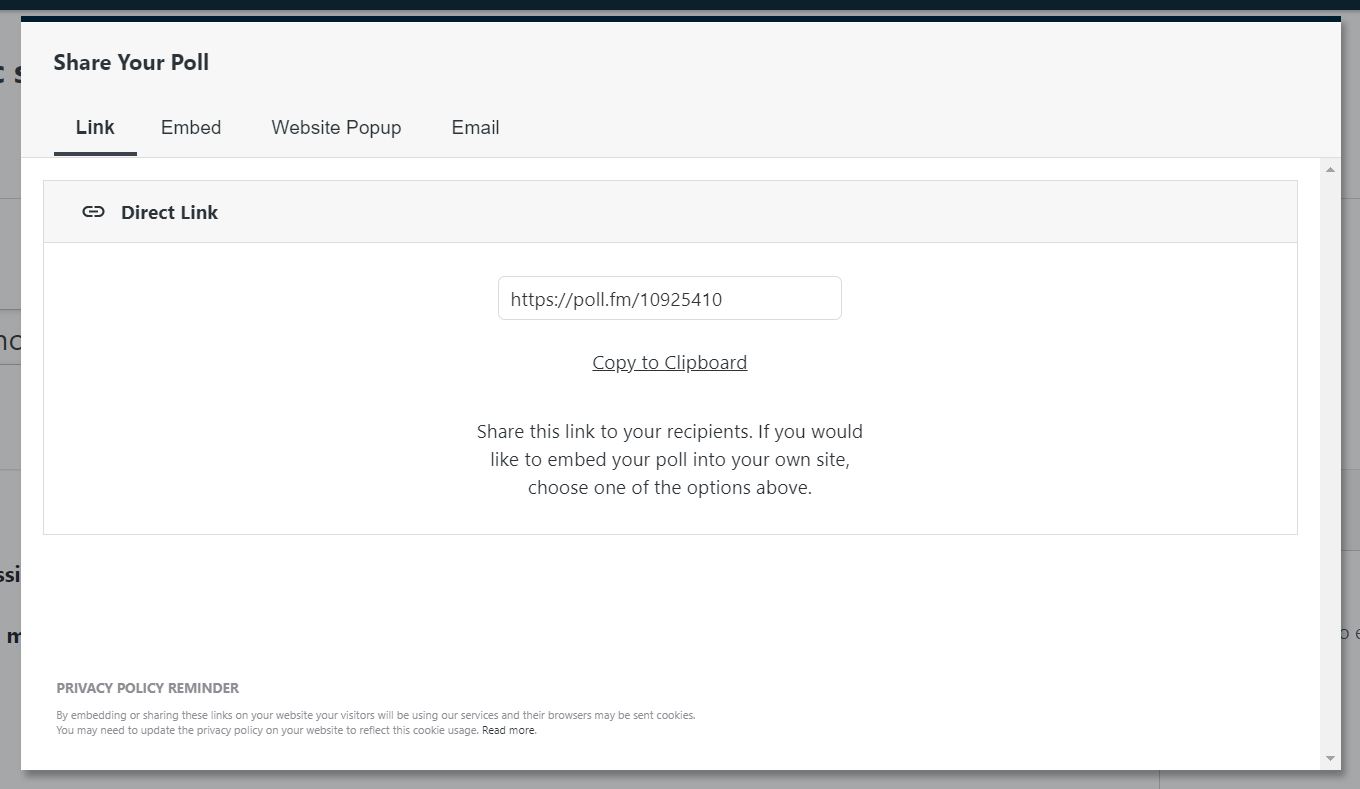Image resolution: width=1360 pixels, height=789 pixels.
Task: Select the https://poll.fm/10925410 text
Action: coord(617,298)
